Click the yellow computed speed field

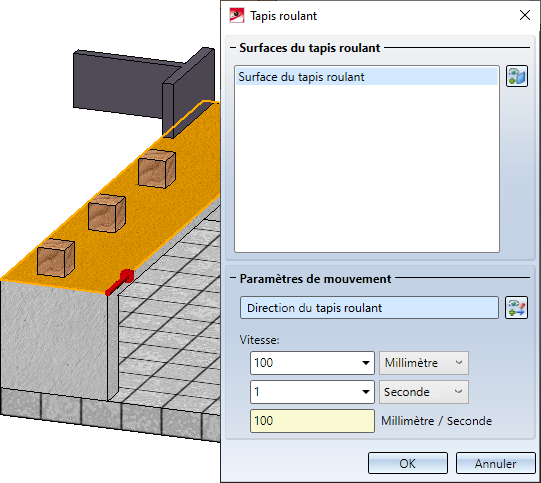point(312,421)
